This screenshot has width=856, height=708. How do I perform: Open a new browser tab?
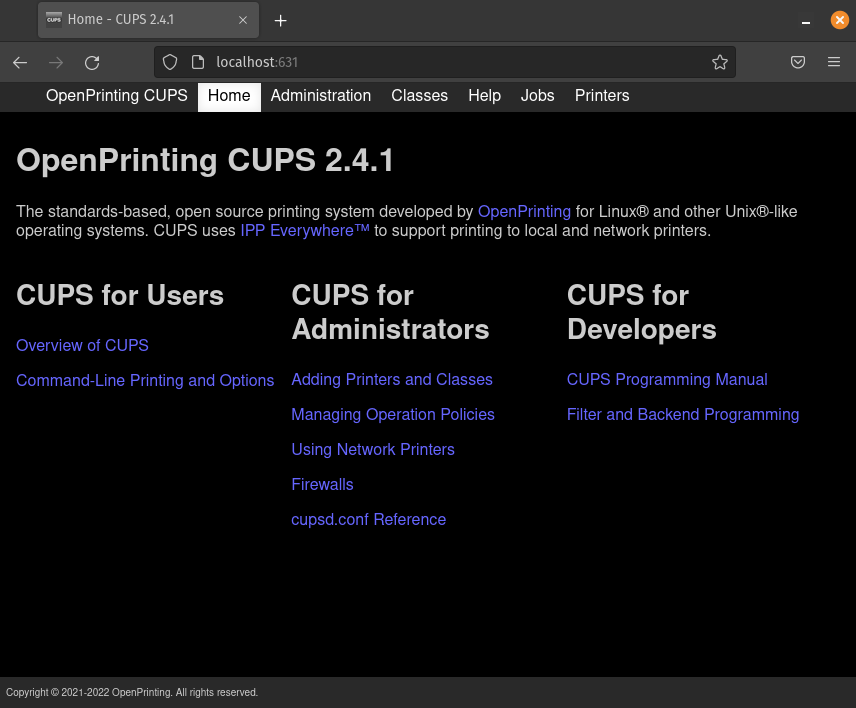coord(281,20)
